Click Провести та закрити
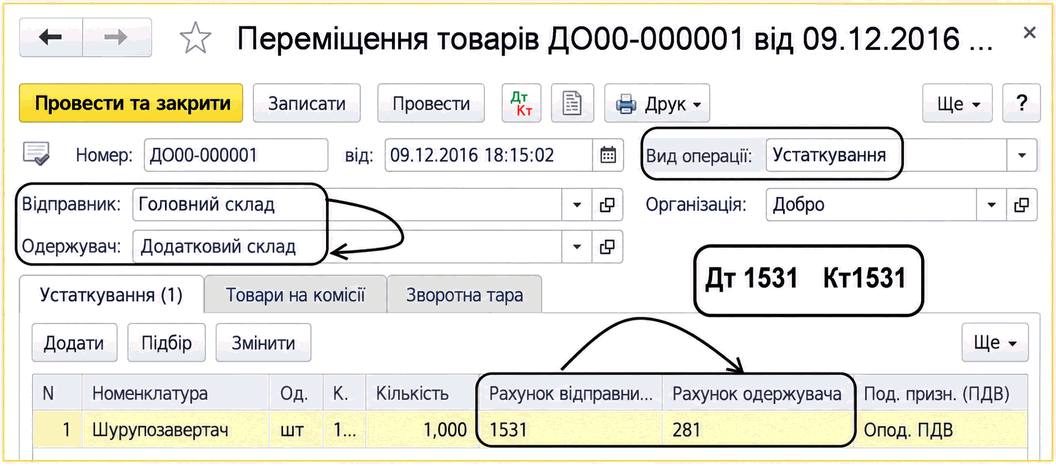1056x466 pixels. point(131,103)
